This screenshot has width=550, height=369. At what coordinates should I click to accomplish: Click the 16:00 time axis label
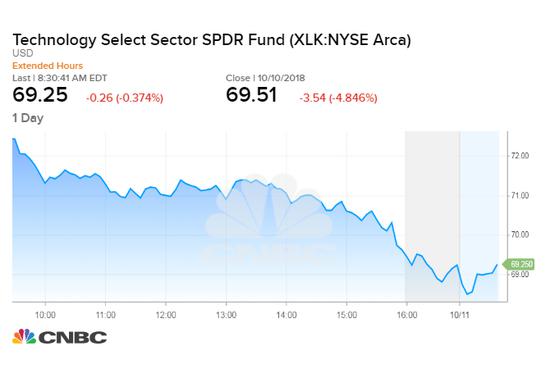click(407, 315)
